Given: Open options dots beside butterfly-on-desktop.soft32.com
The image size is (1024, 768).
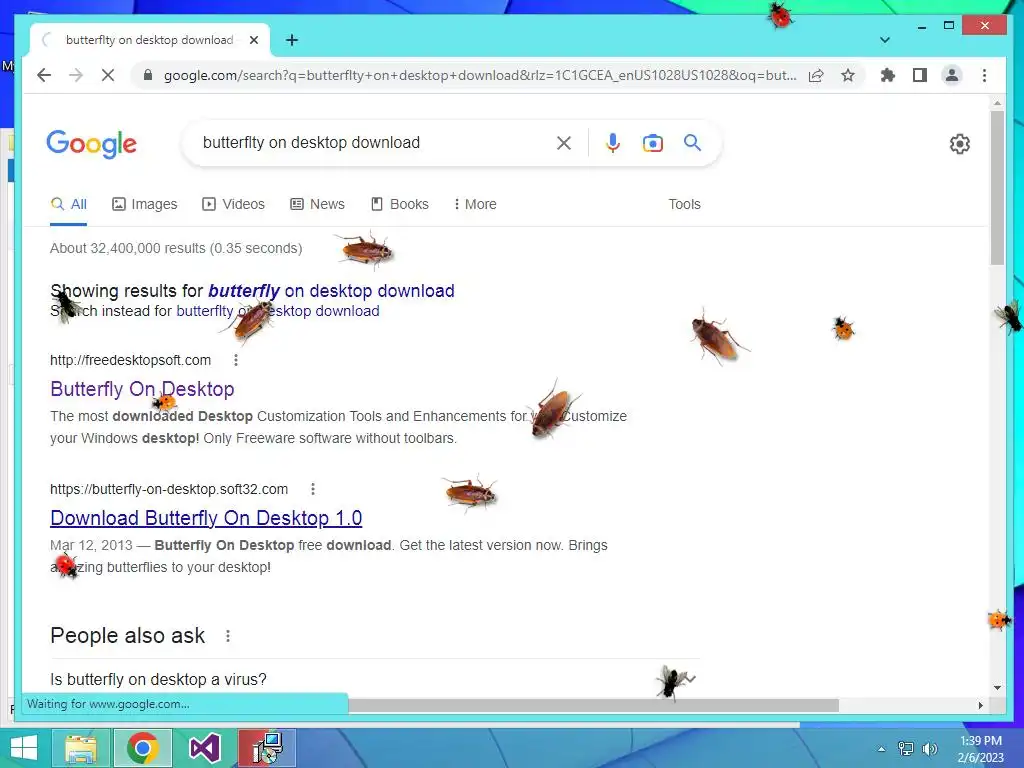Looking at the screenshot, I should [x=313, y=489].
